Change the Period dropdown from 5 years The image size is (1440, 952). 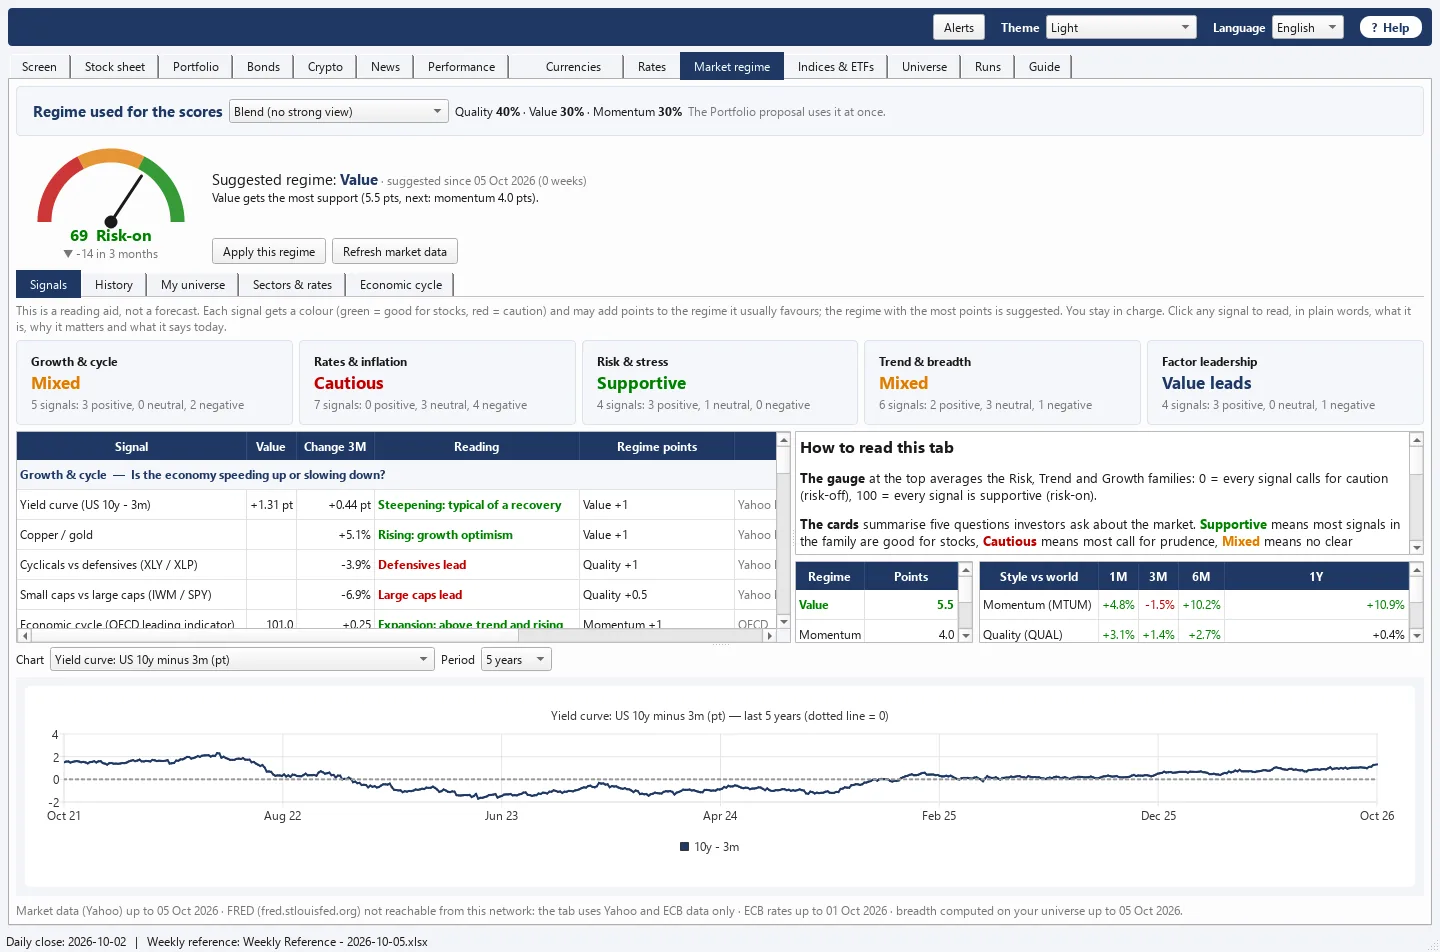tap(516, 660)
